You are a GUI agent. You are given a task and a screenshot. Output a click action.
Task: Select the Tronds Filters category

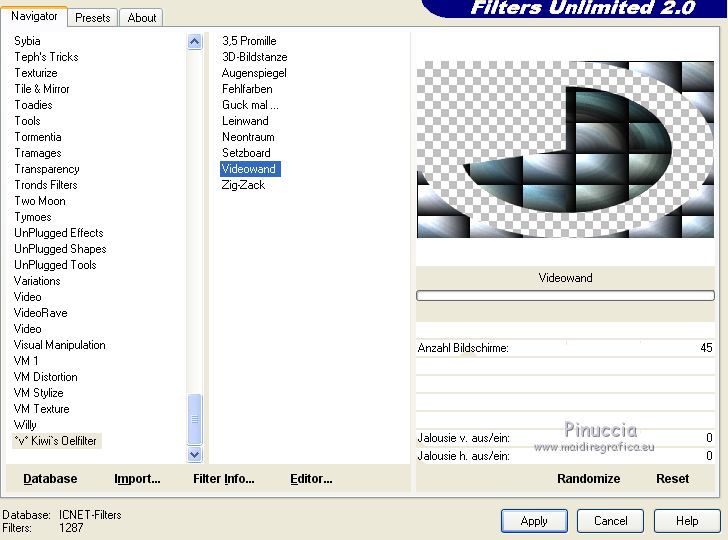46,185
